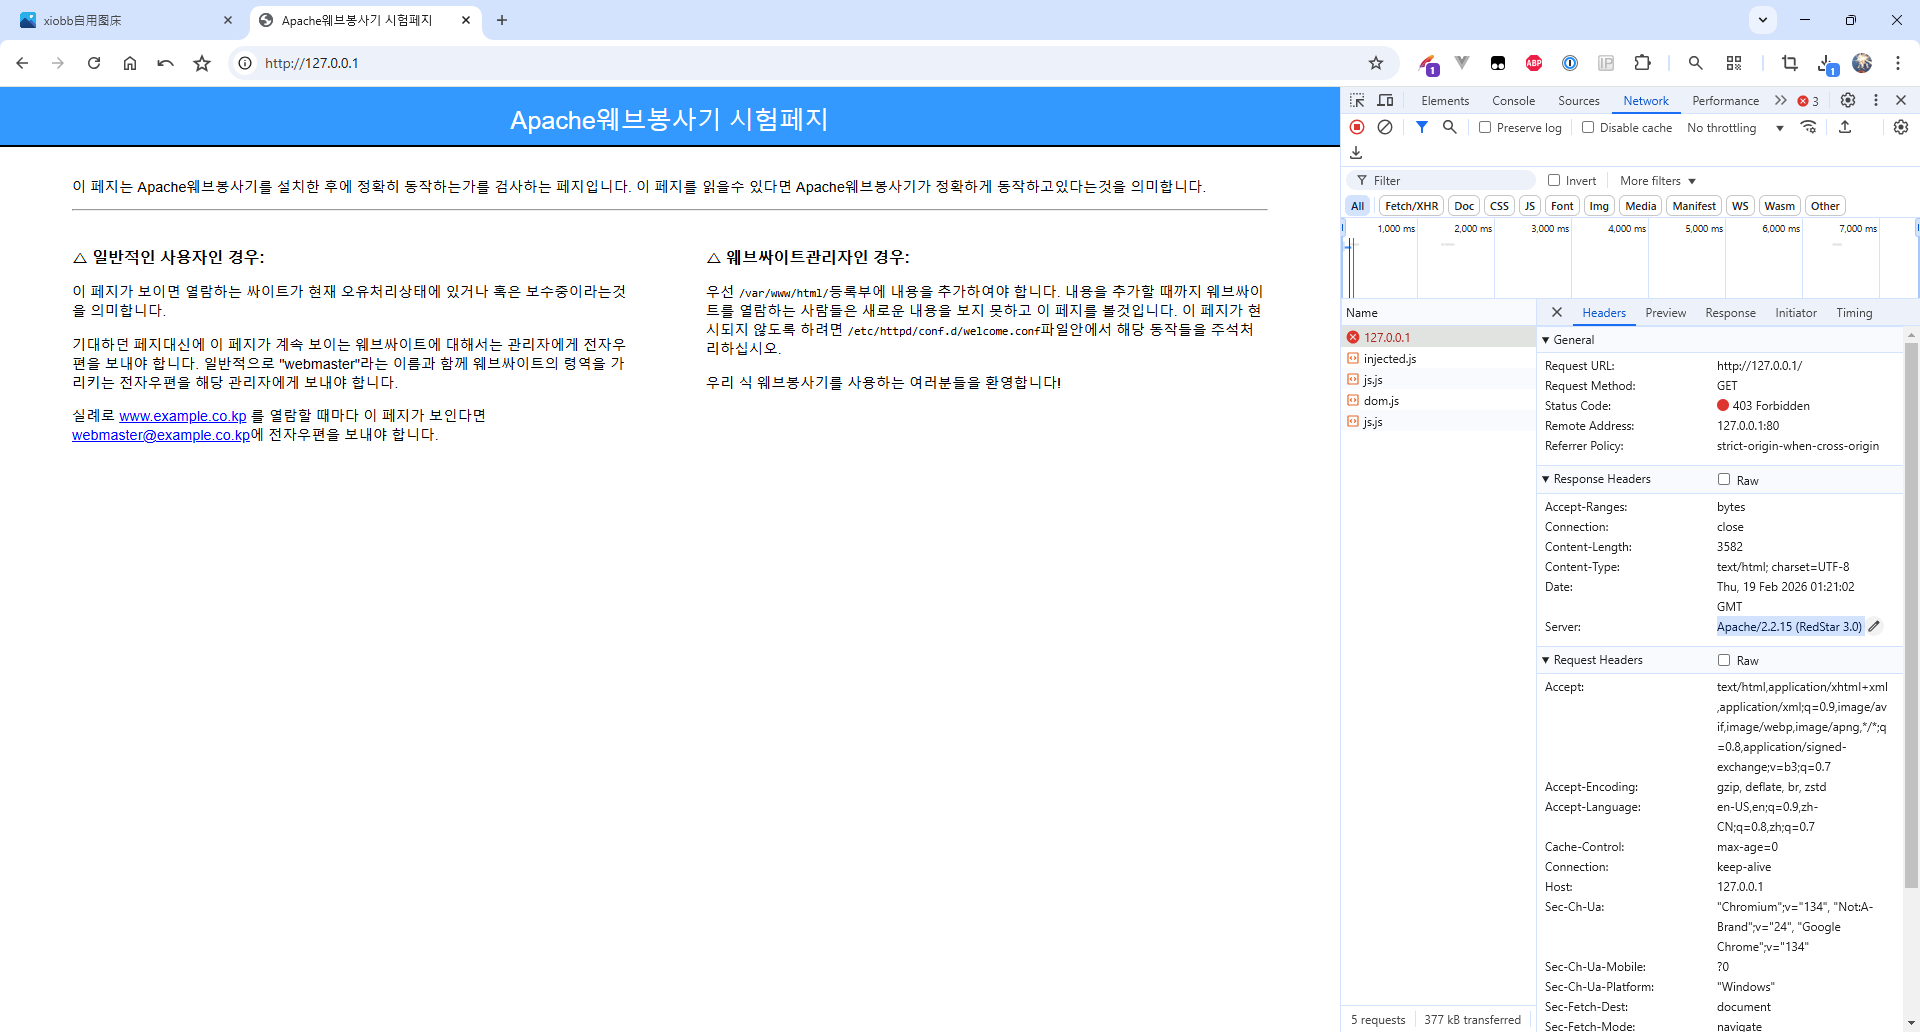This screenshot has height=1032, width=1920.
Task: Edit the Server header with pencil icon
Action: (1874, 626)
